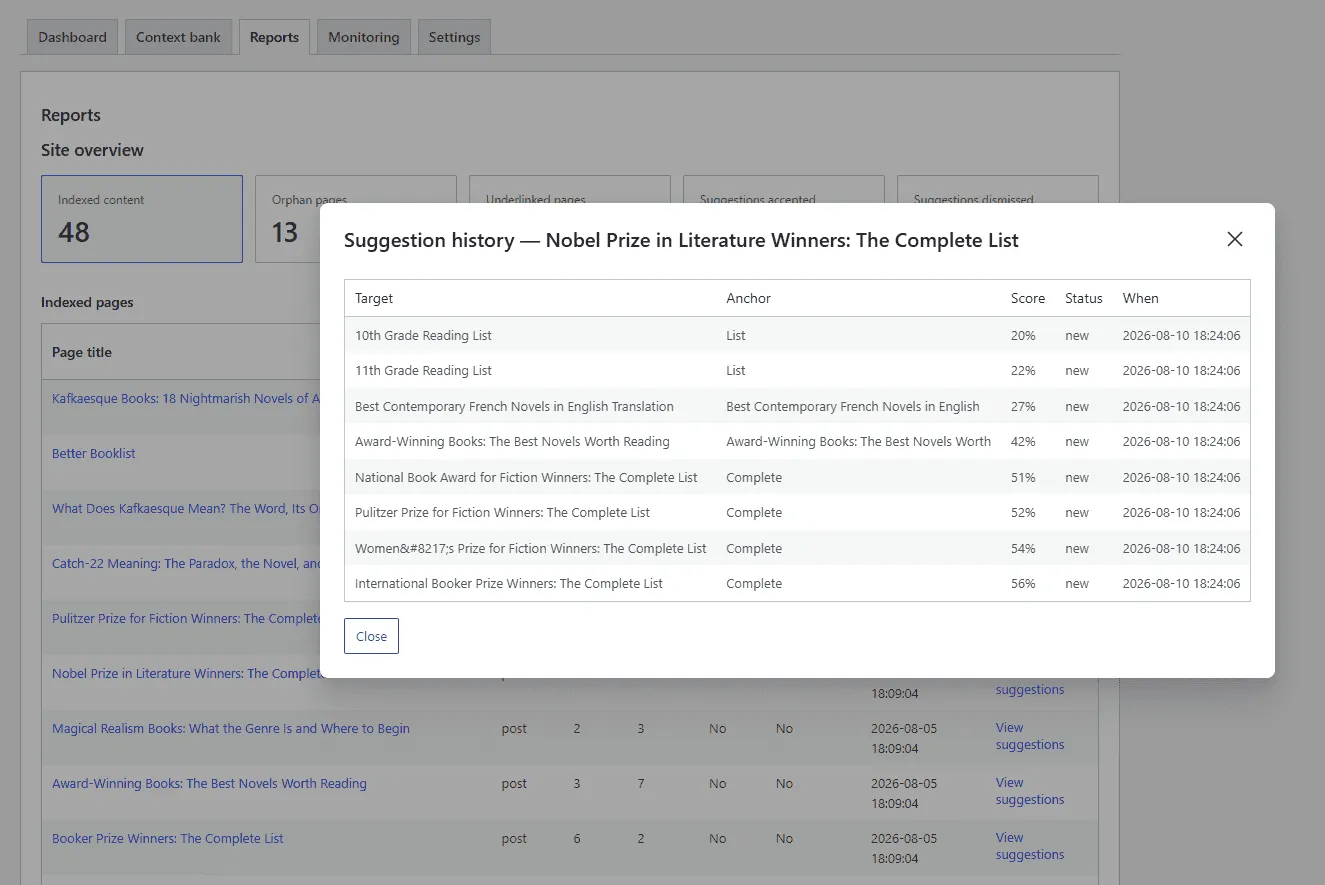The width and height of the screenshot is (1325, 885).
Task: Click the 22% score cell
Action: pos(1023,370)
